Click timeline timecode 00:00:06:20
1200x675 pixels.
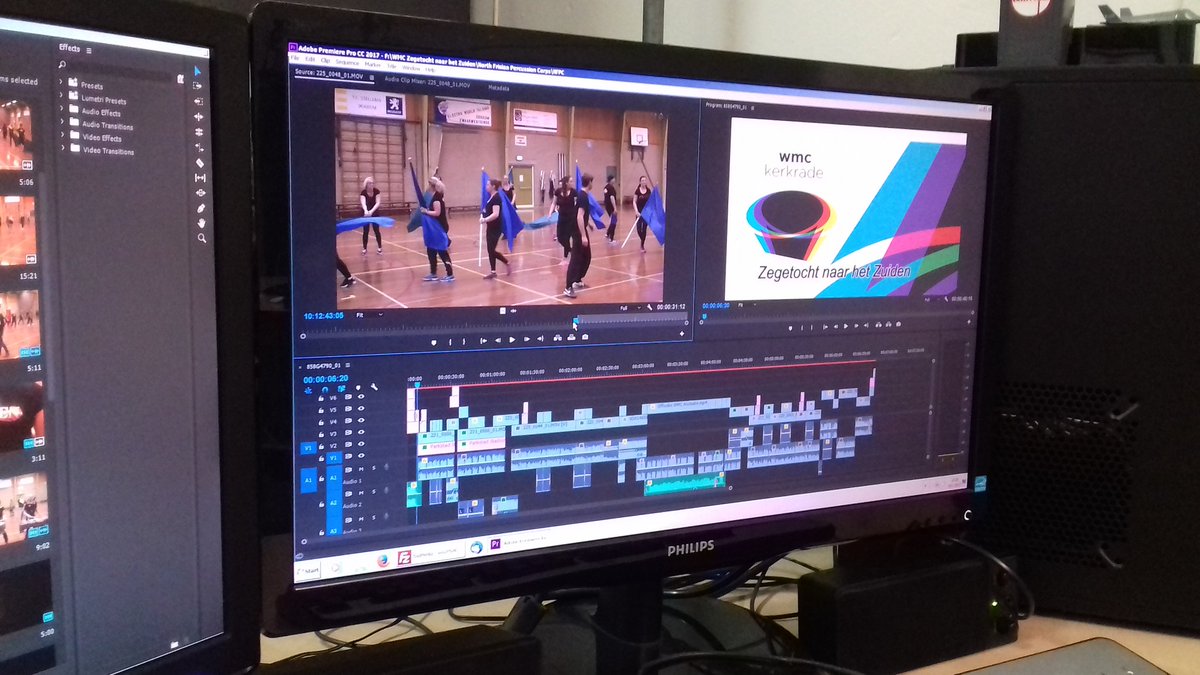pos(326,379)
